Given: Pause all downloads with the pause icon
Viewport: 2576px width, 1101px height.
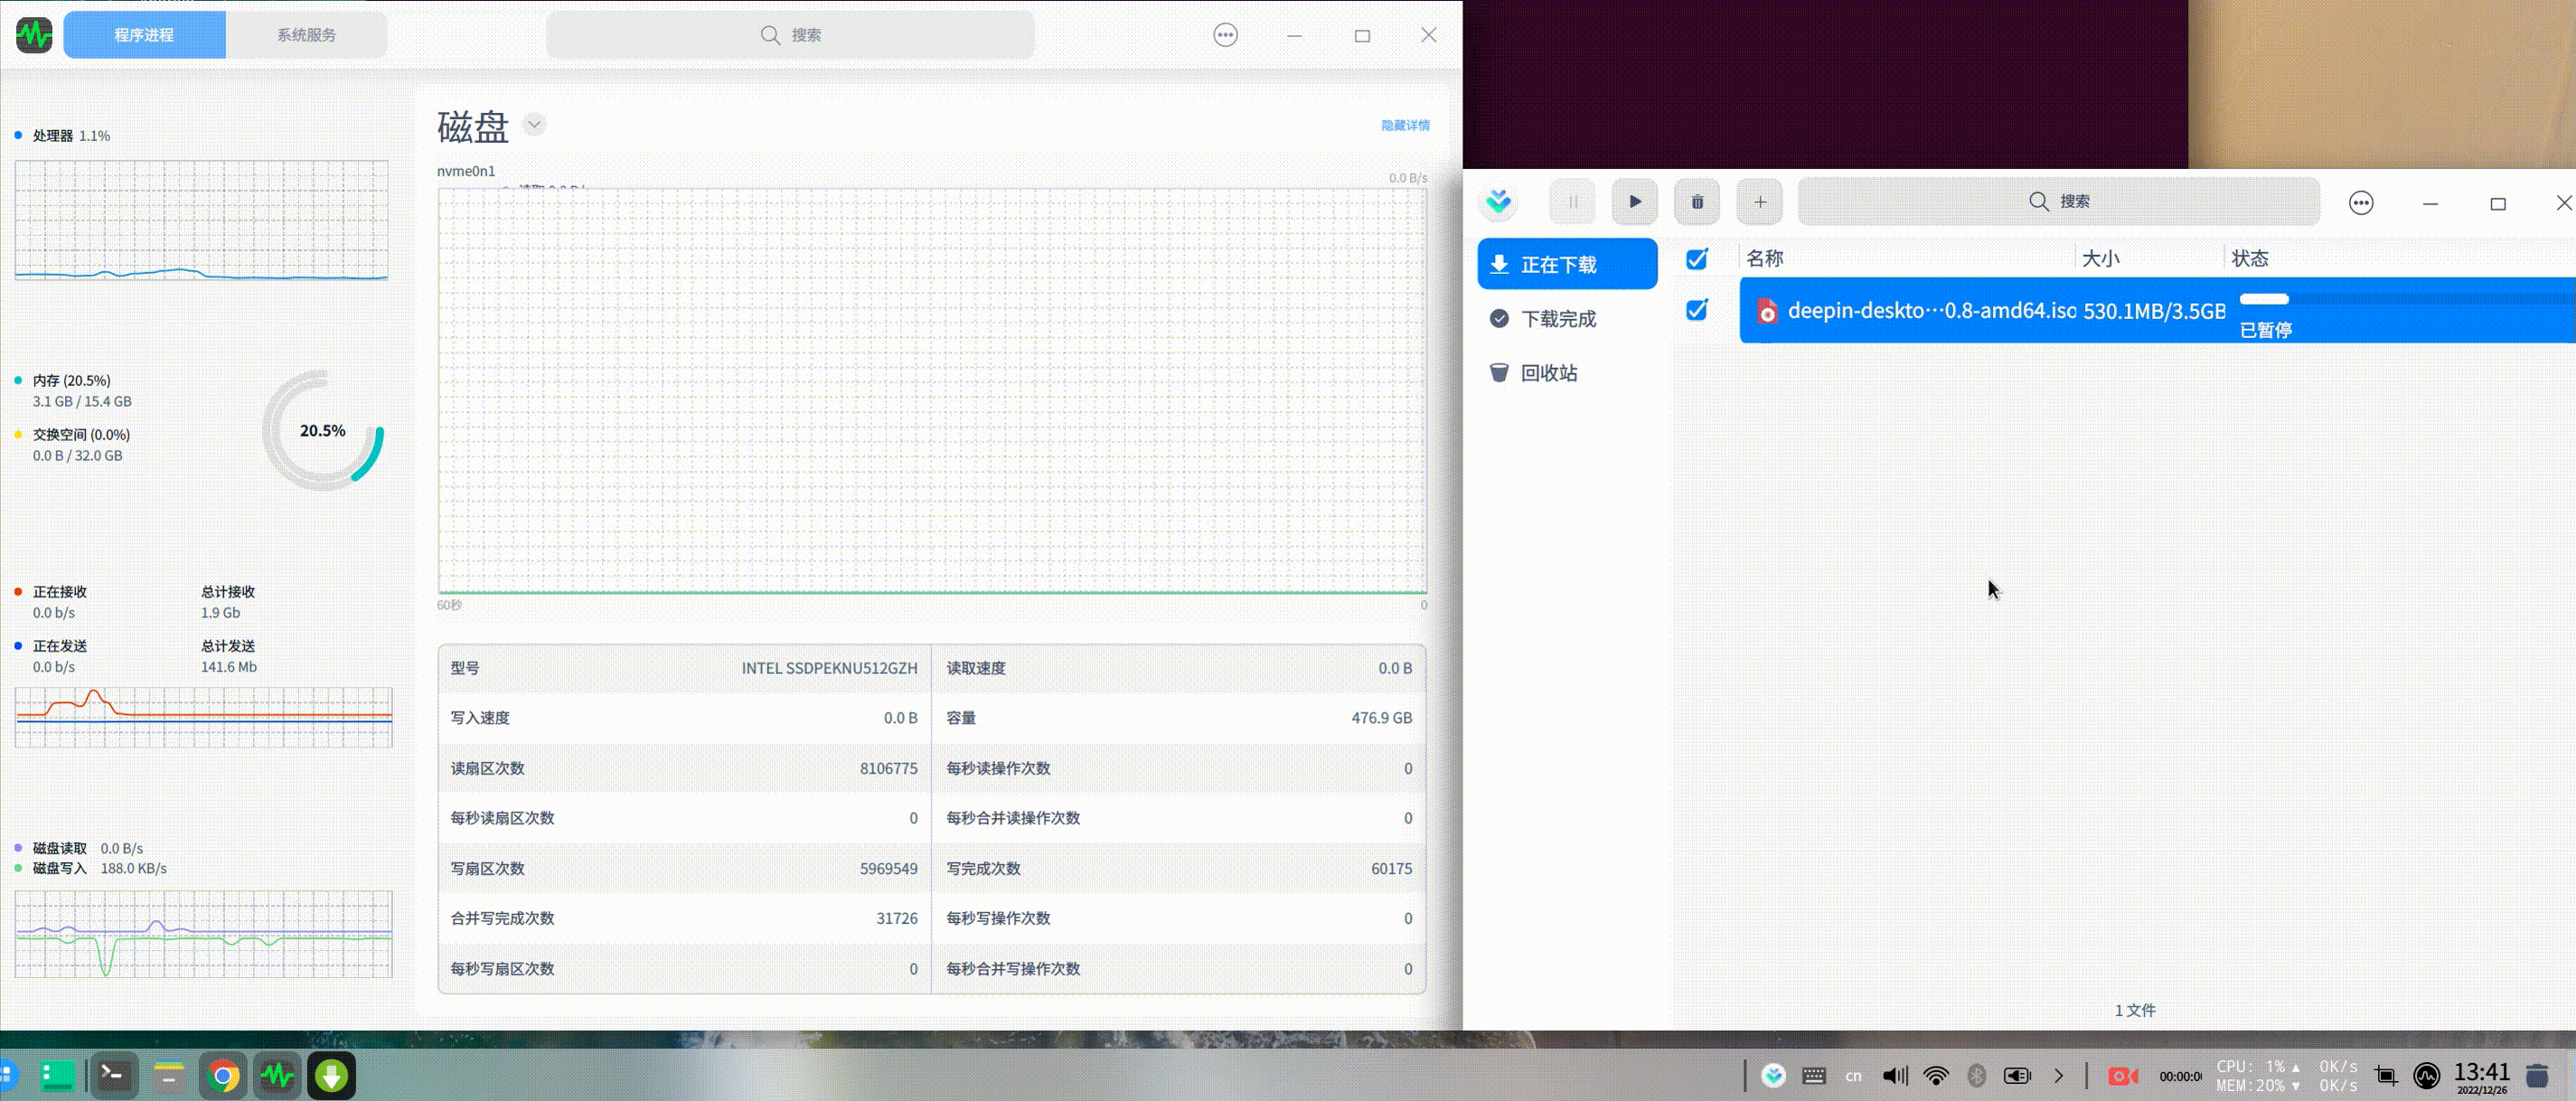Looking at the screenshot, I should point(1572,201).
